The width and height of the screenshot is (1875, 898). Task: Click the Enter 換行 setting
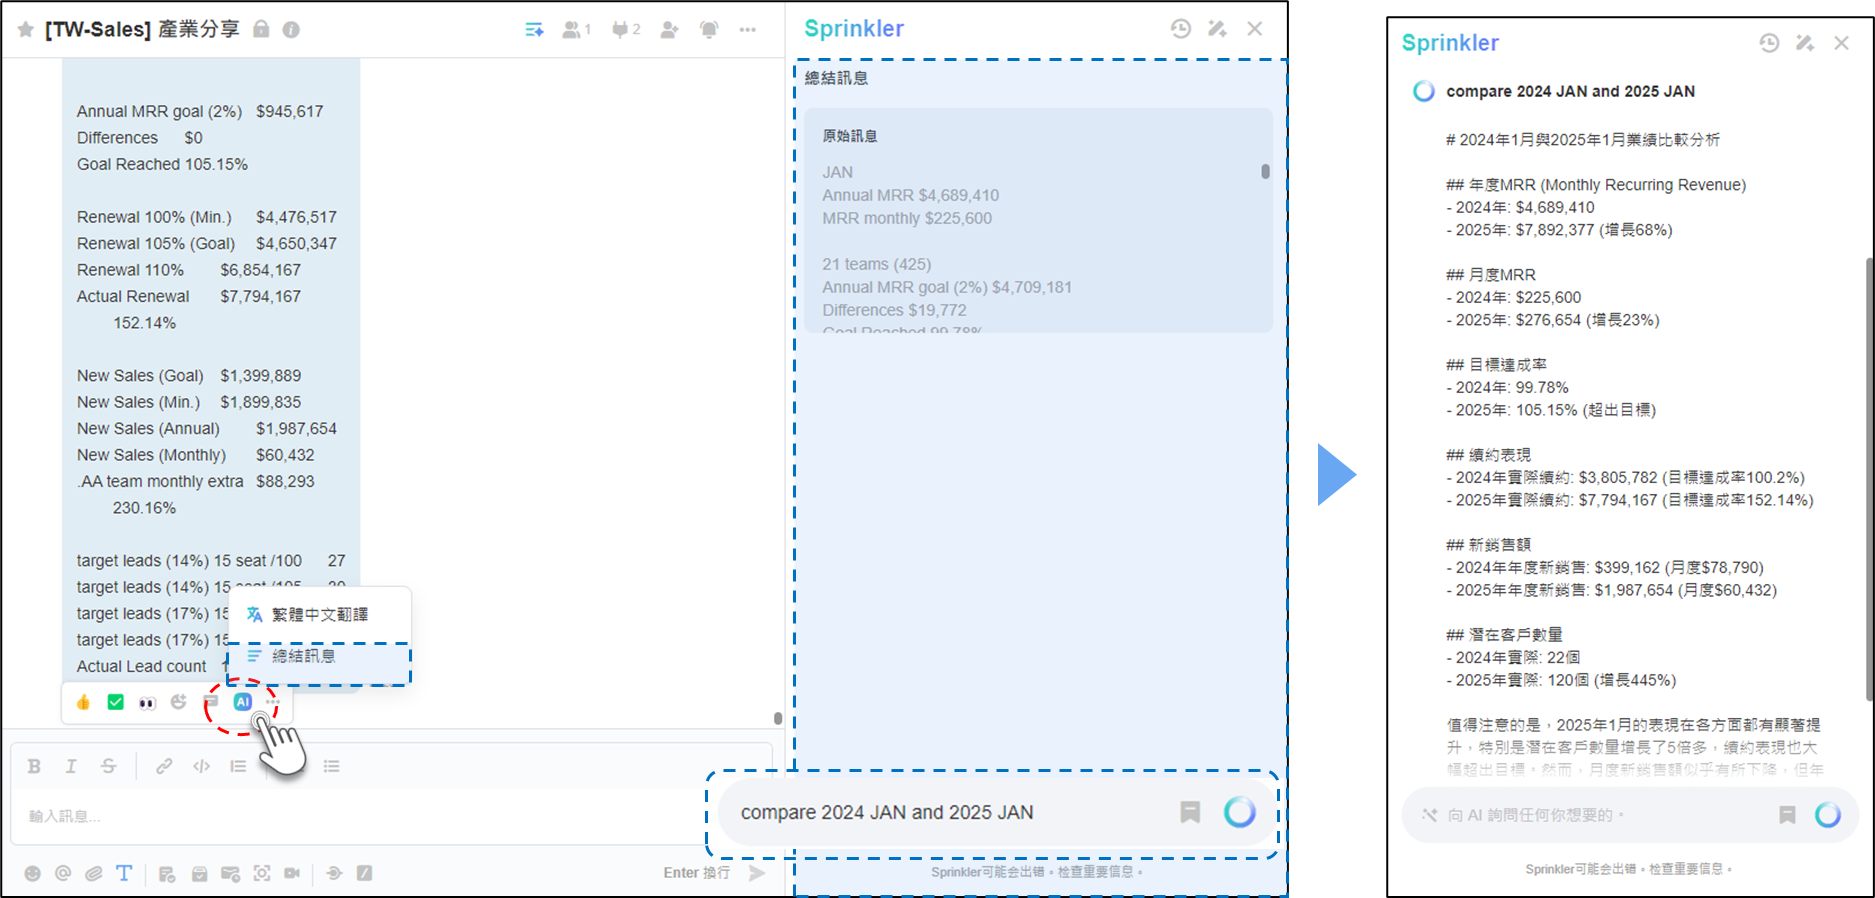tap(696, 873)
